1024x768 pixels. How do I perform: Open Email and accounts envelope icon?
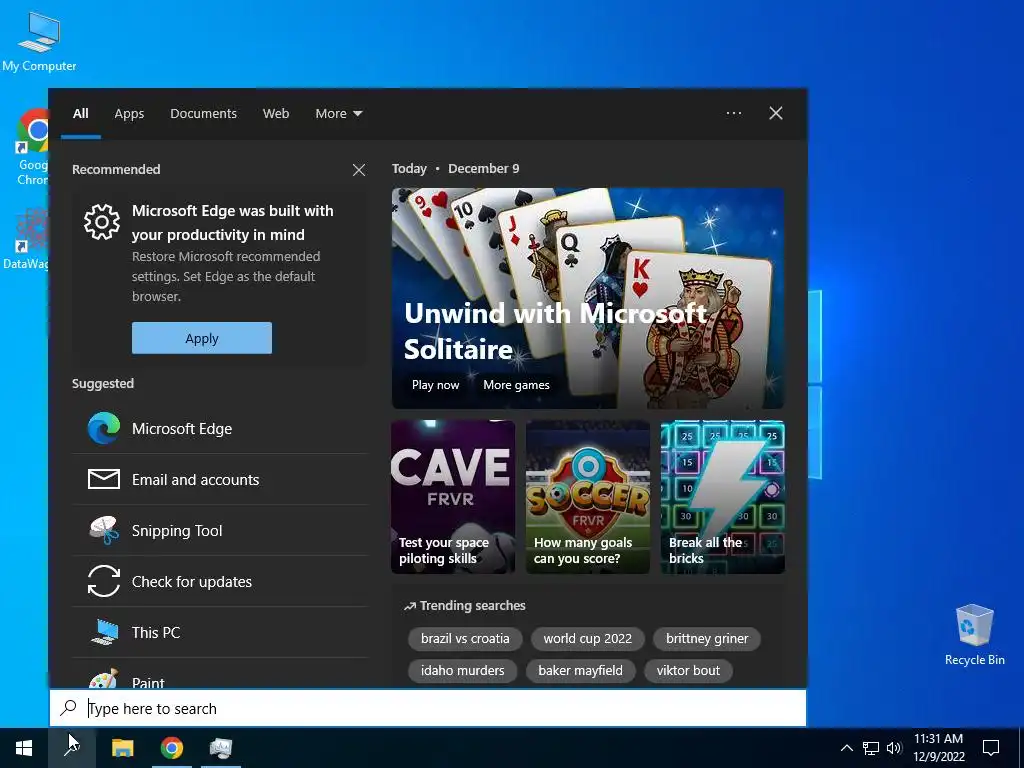[x=104, y=479]
